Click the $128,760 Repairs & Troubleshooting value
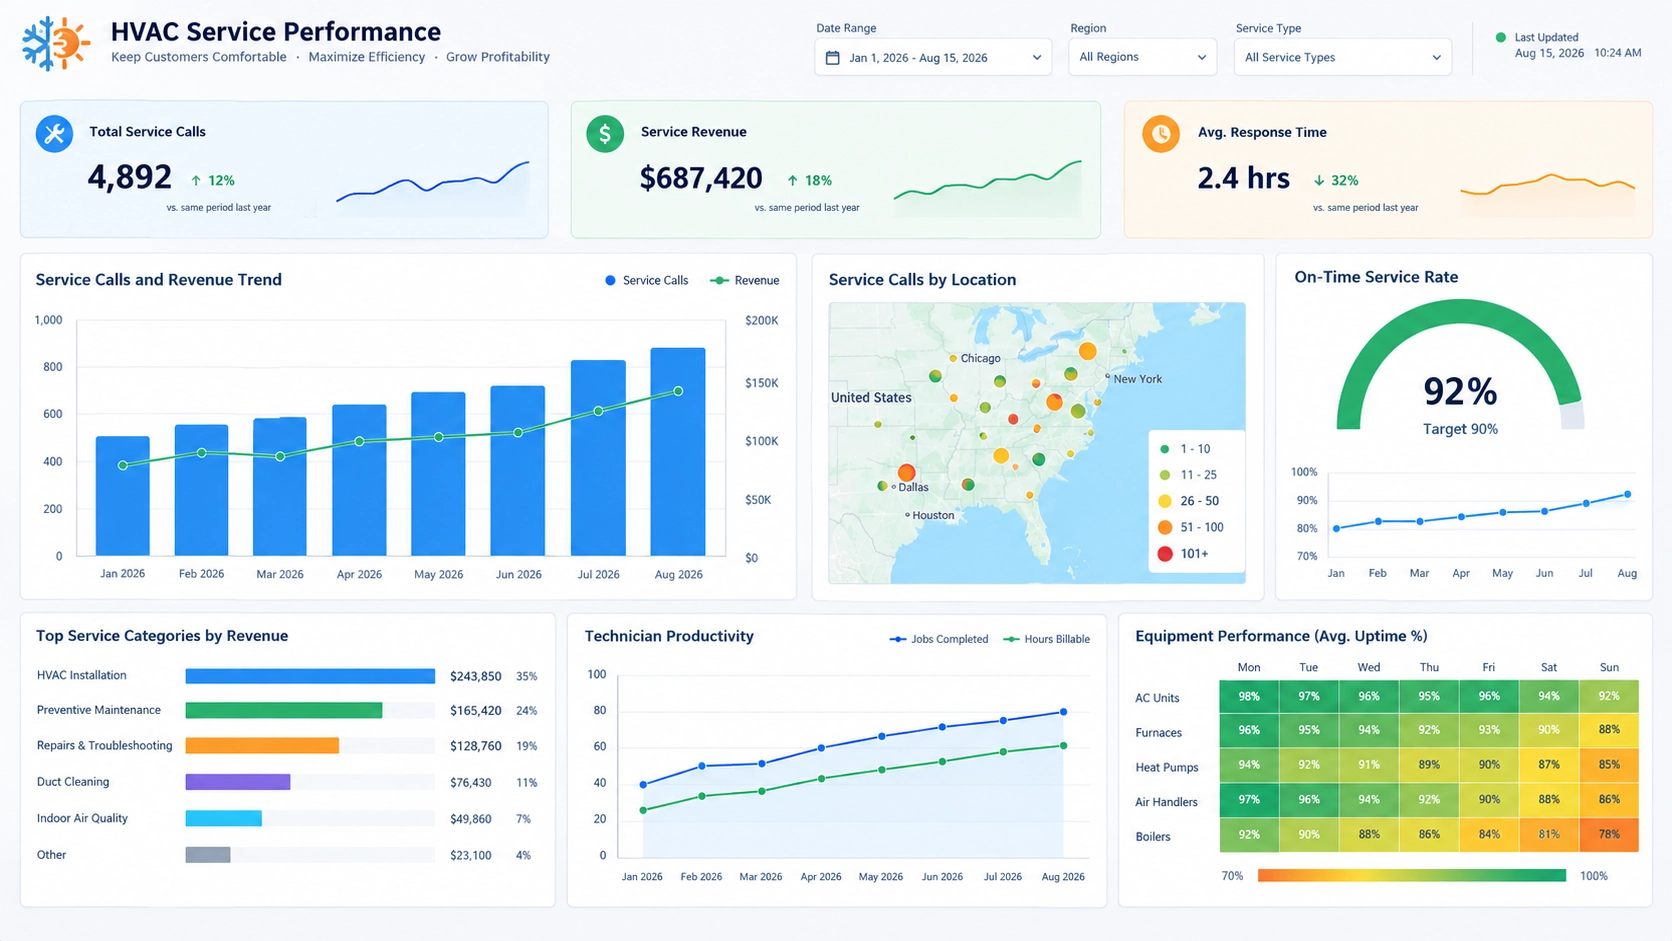This screenshot has width=1672, height=941. click(x=476, y=746)
